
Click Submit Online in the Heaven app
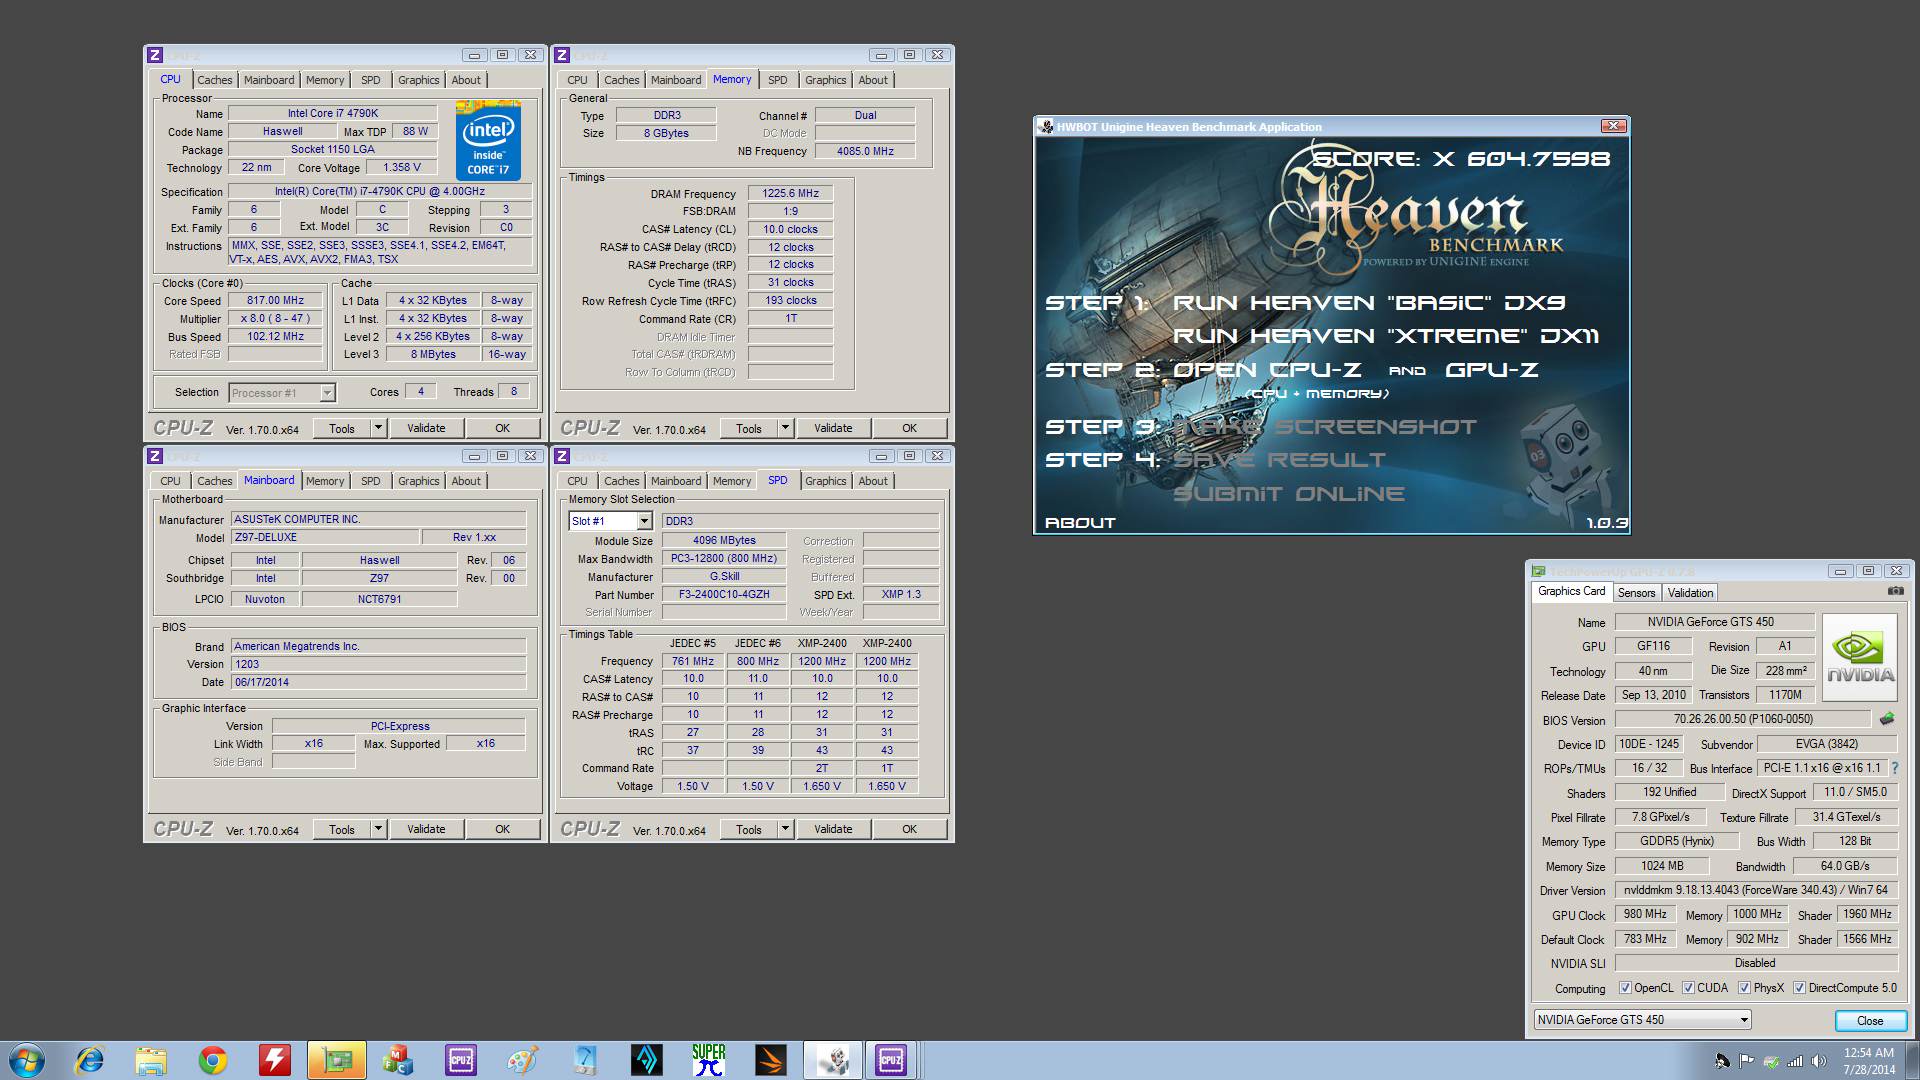[1289, 494]
